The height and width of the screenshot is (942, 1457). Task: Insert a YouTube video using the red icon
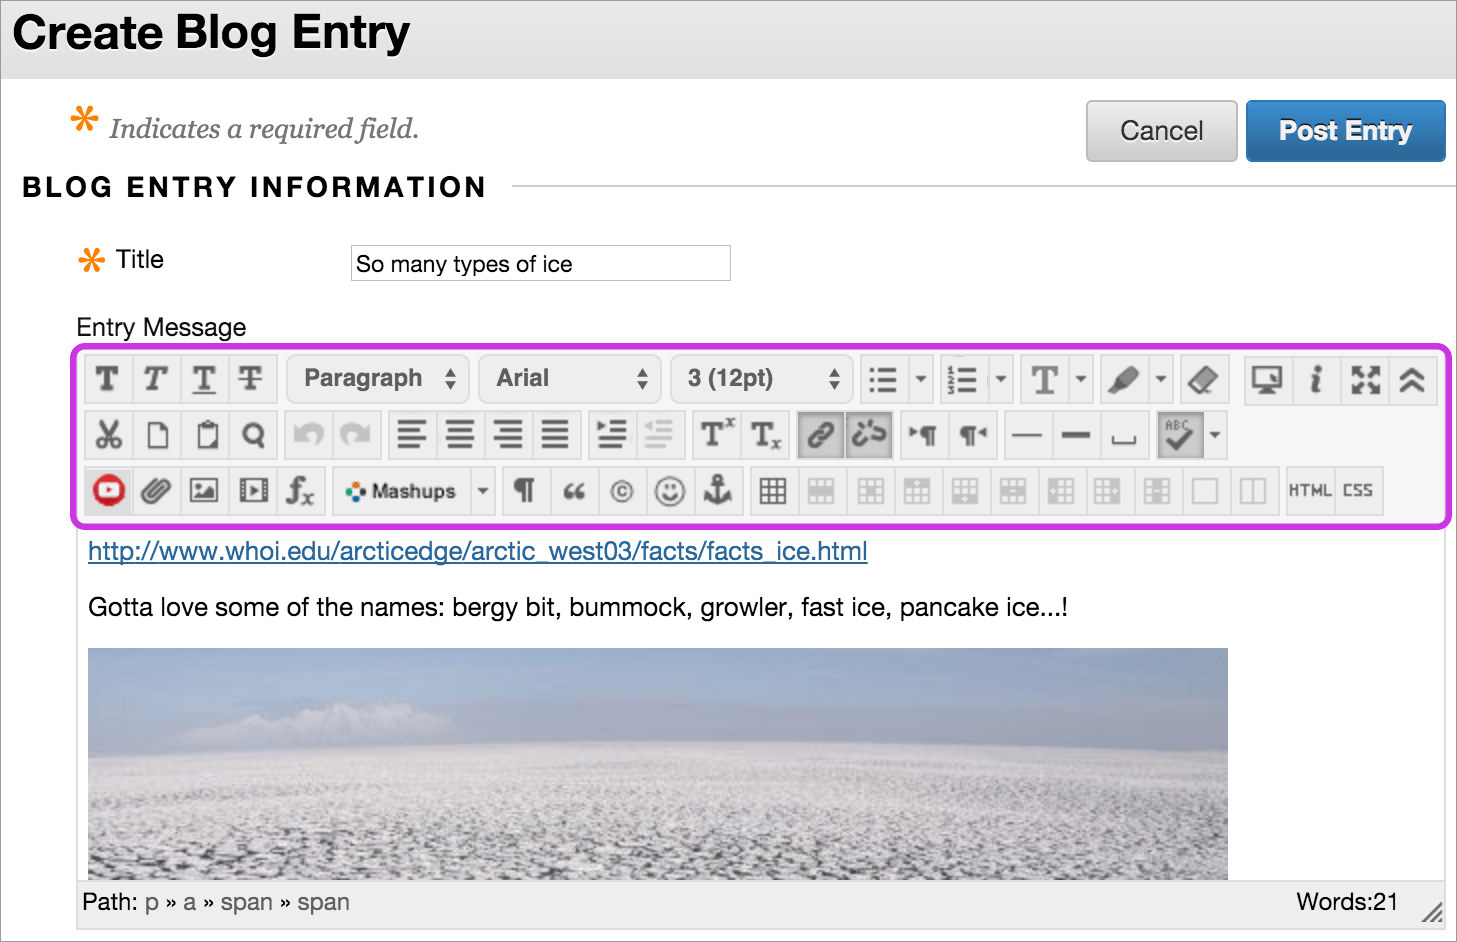coord(108,490)
